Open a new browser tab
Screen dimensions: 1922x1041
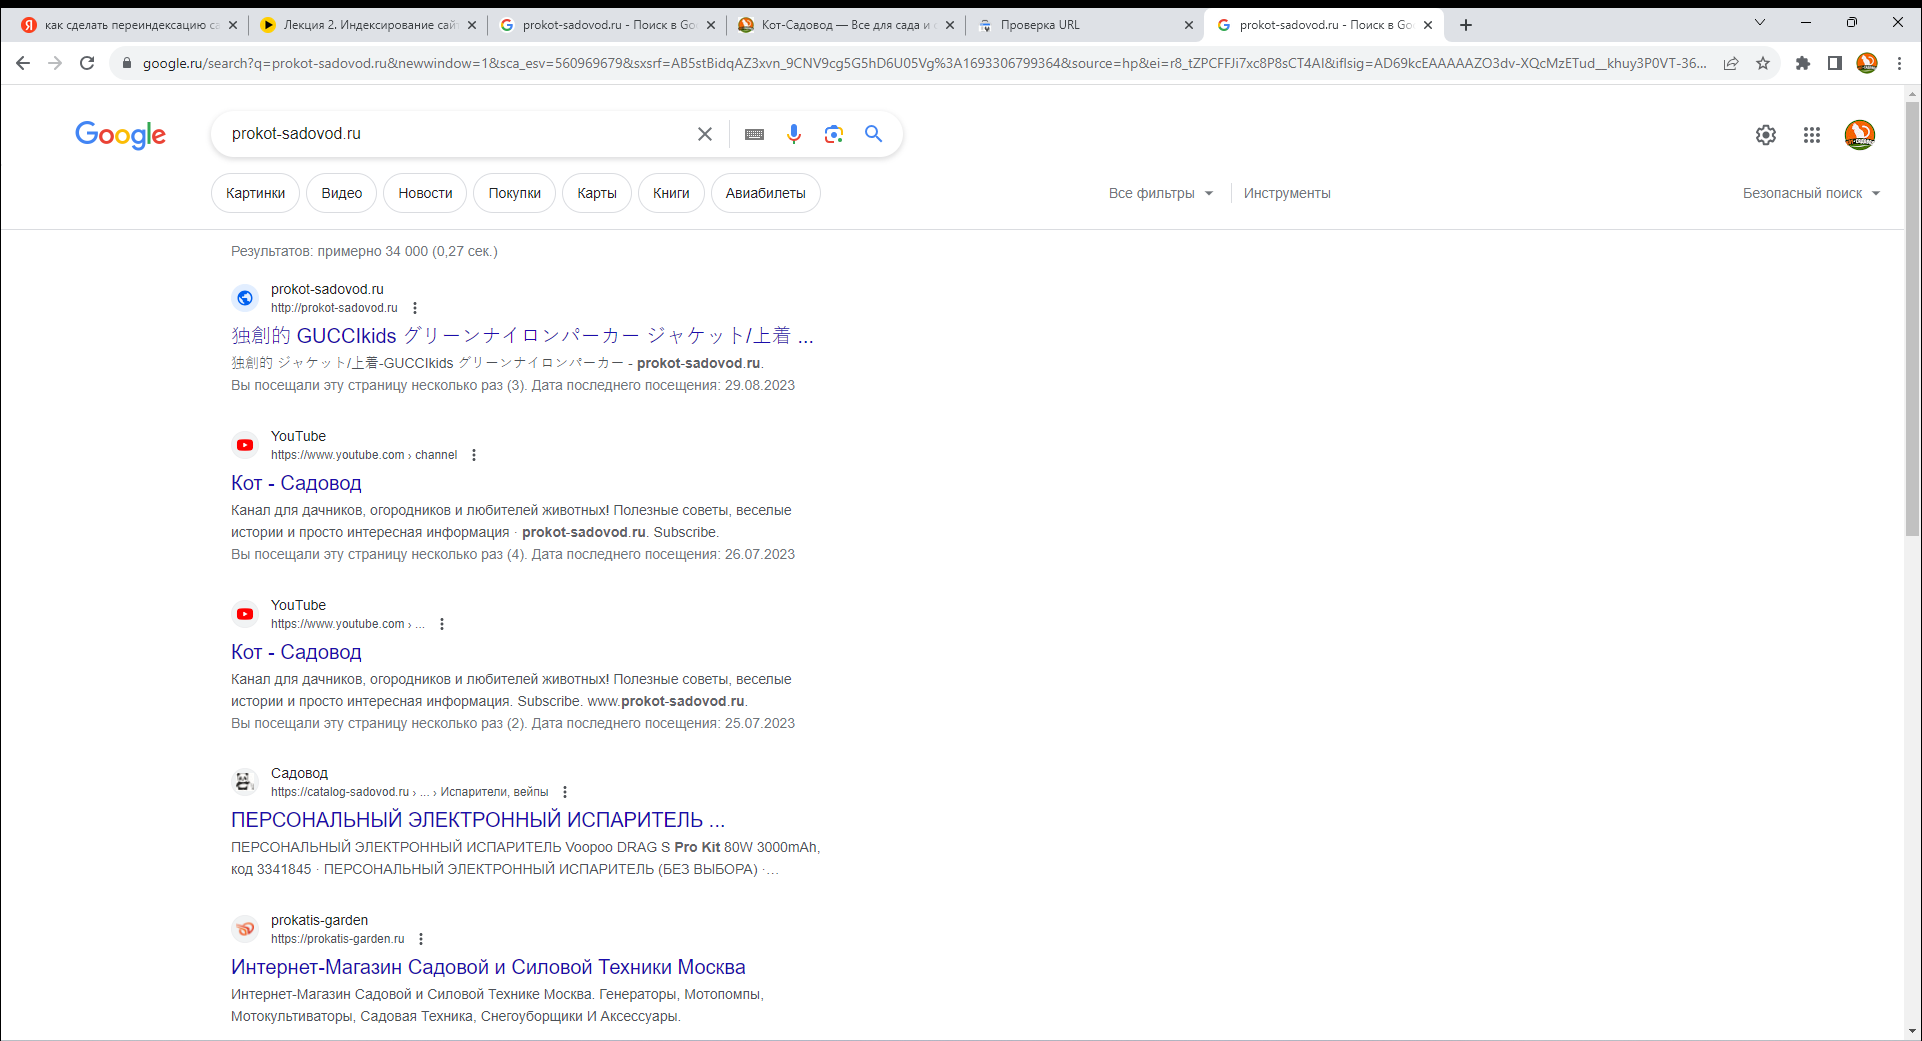1466,25
